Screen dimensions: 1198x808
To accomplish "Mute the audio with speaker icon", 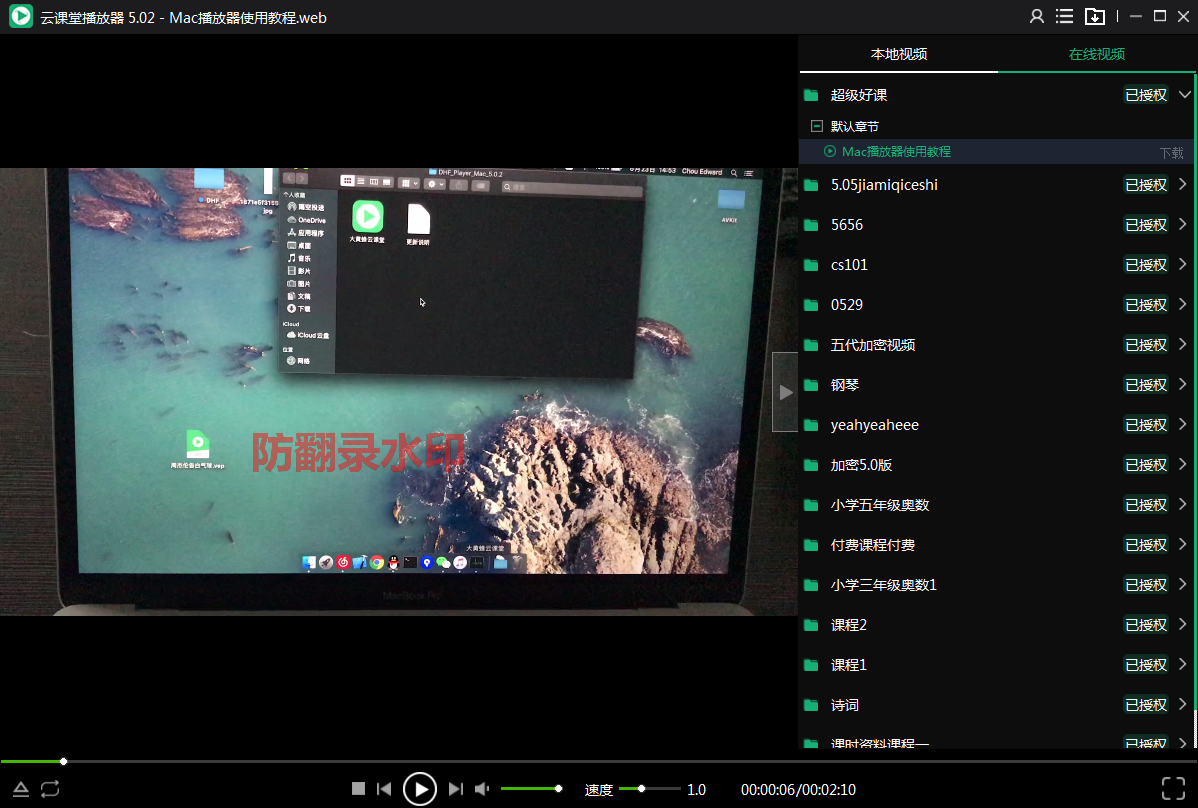I will [482, 789].
